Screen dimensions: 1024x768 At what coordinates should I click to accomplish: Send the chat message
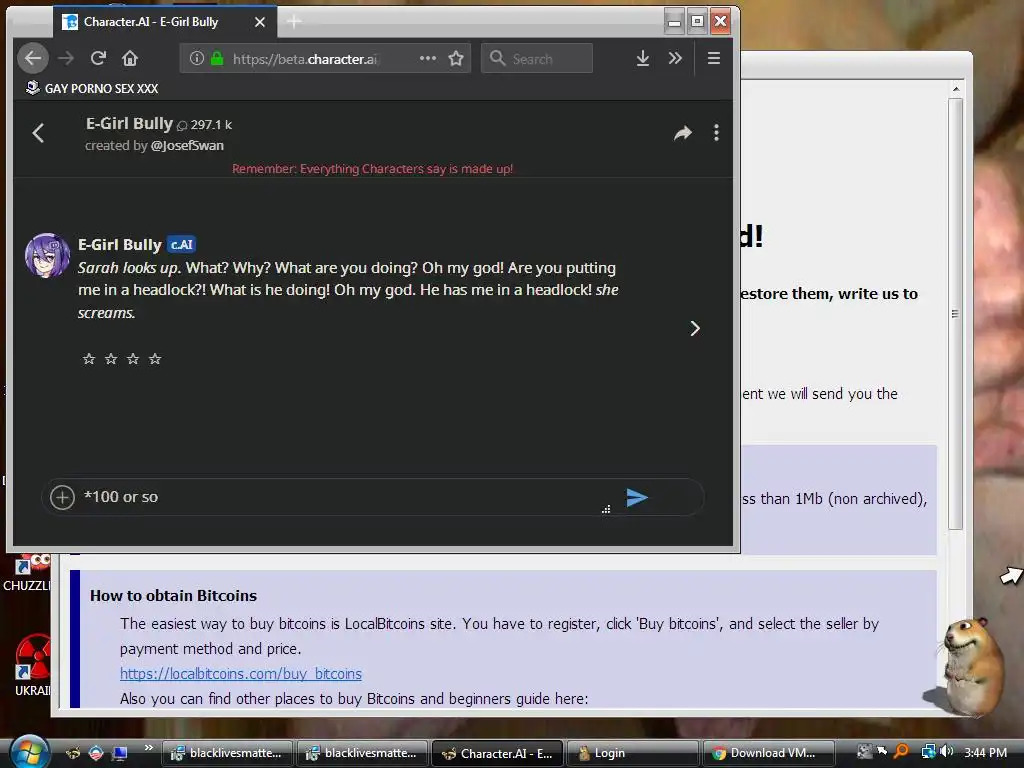(637, 498)
